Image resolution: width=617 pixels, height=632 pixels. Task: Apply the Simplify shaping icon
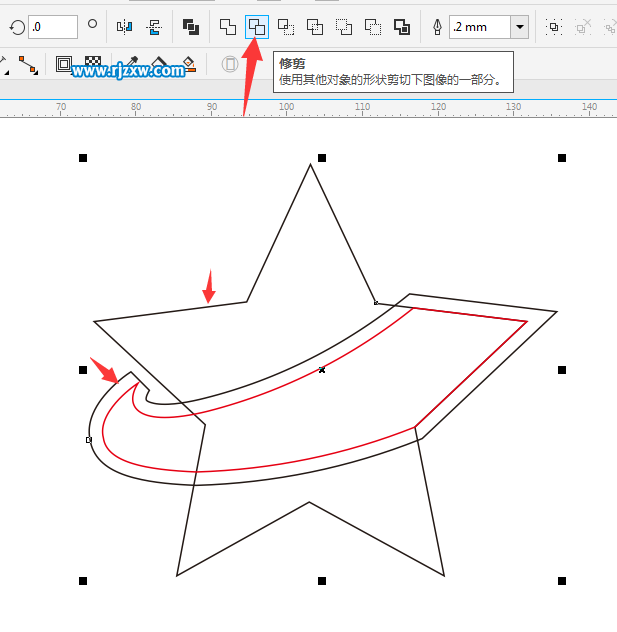click(315, 27)
